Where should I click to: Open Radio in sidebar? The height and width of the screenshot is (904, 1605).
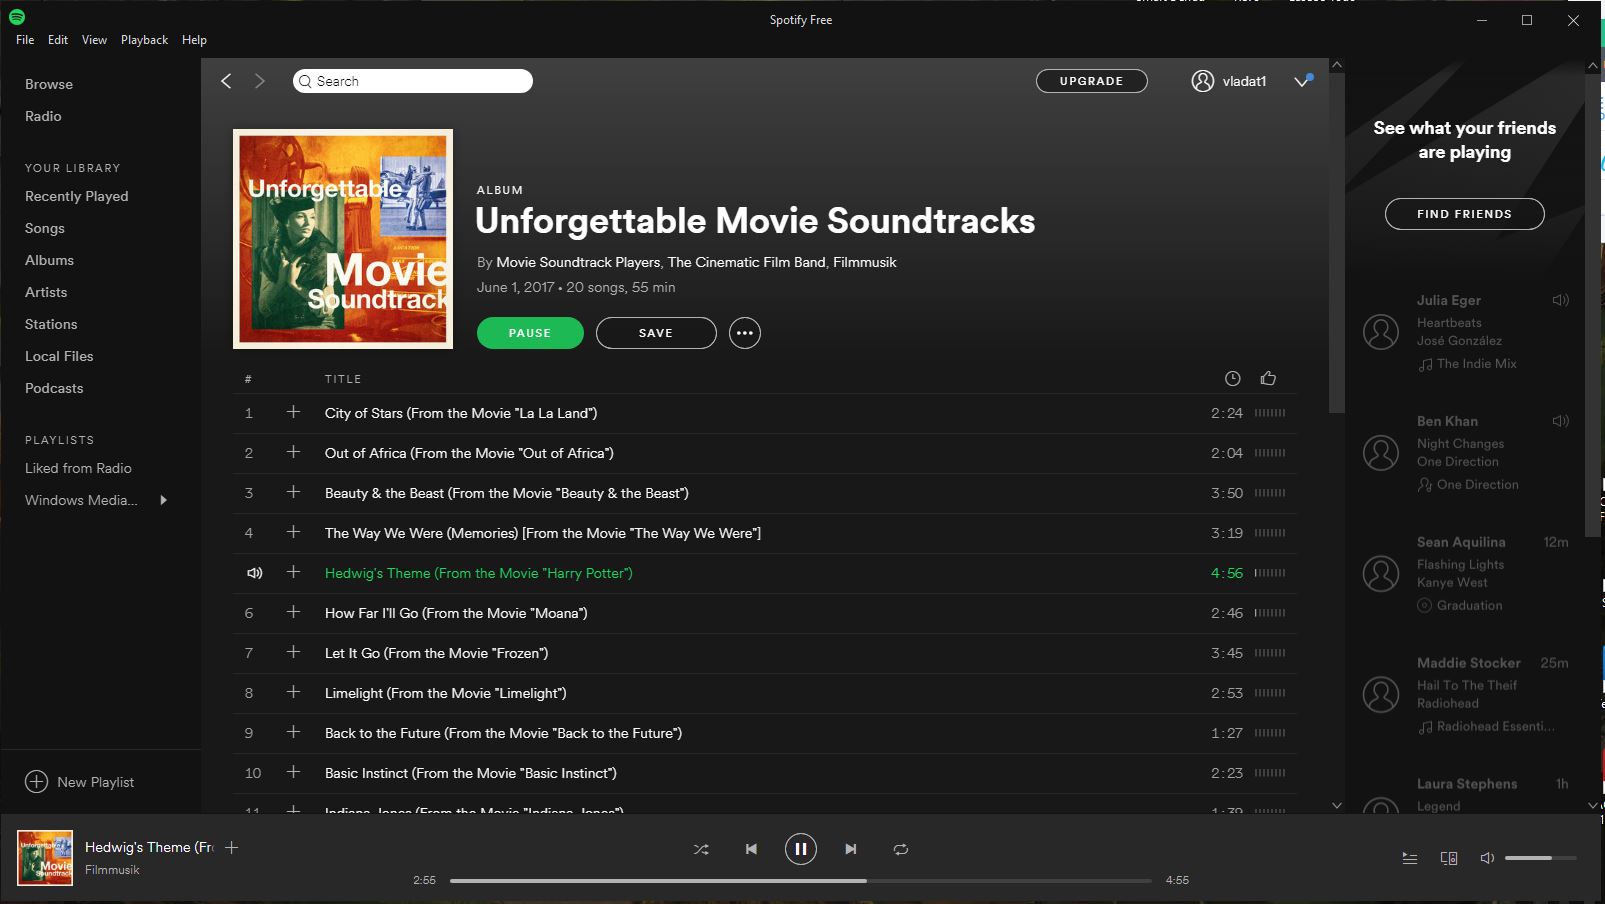pyautogui.click(x=43, y=116)
